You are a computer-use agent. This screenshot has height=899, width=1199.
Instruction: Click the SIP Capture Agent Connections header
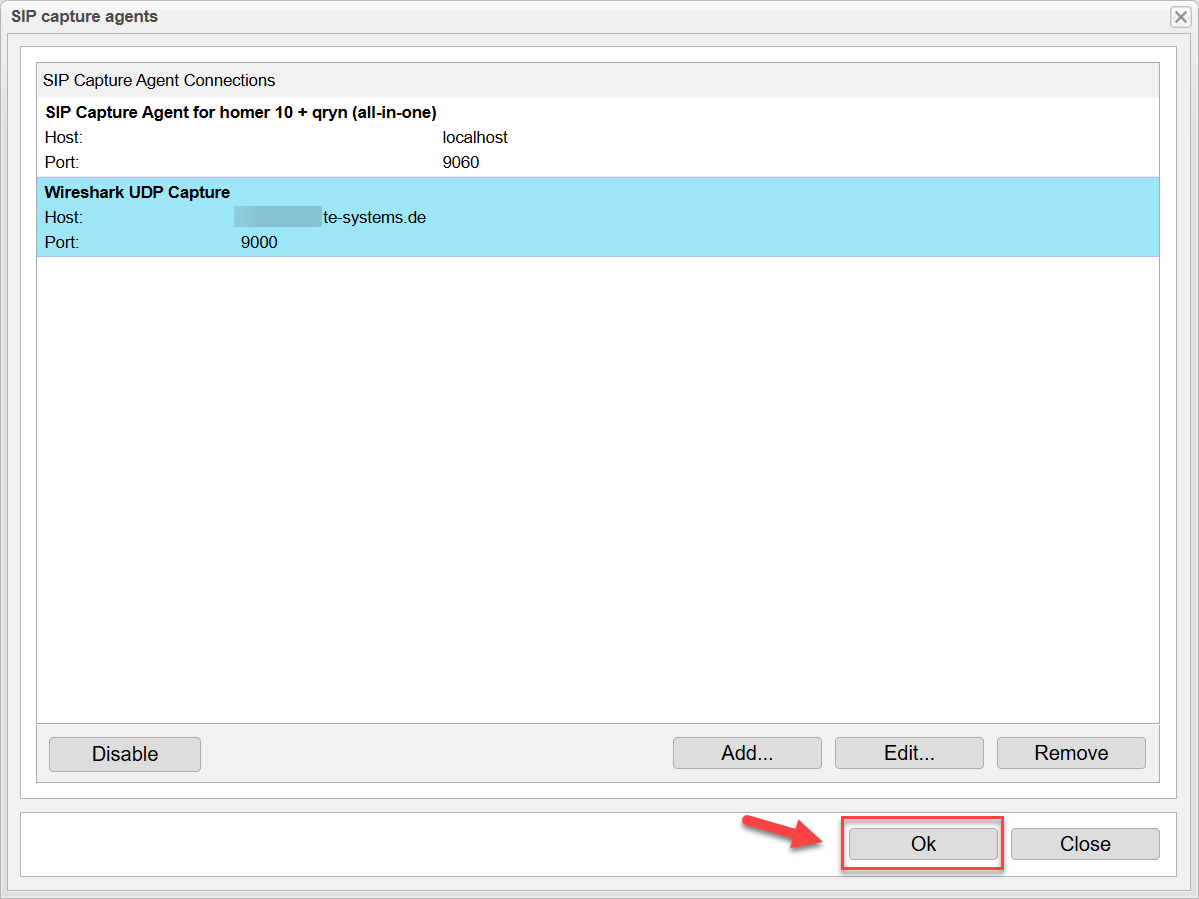[x=159, y=80]
